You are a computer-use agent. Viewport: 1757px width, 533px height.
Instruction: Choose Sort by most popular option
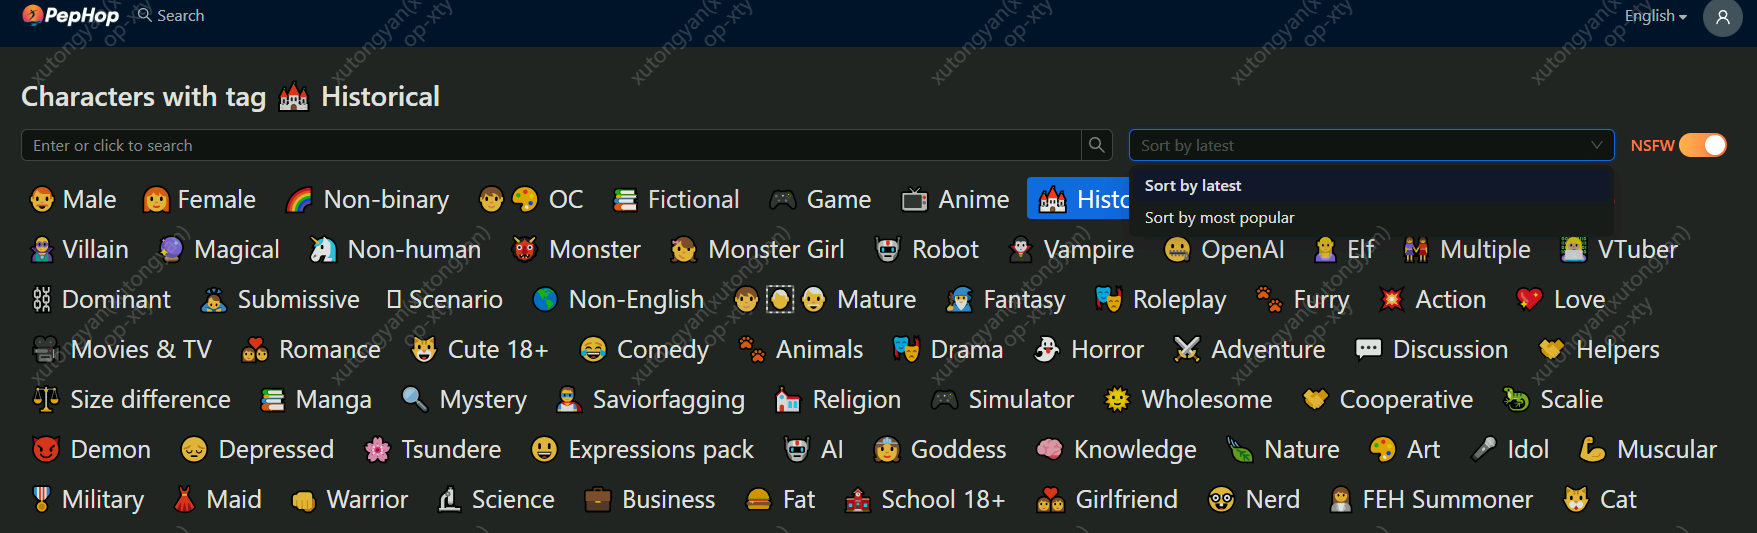(1371, 218)
